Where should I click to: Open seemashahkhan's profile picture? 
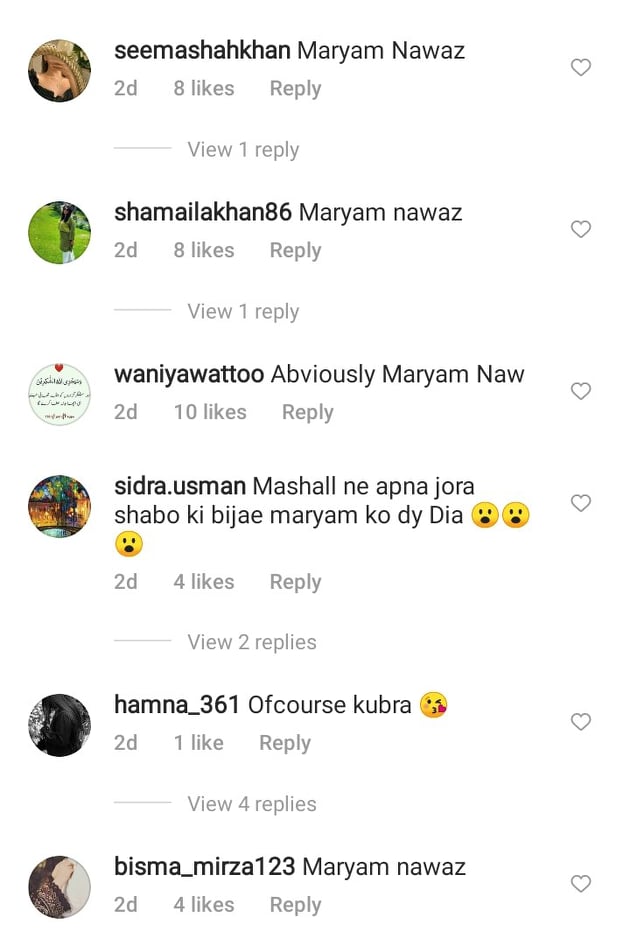(60, 70)
